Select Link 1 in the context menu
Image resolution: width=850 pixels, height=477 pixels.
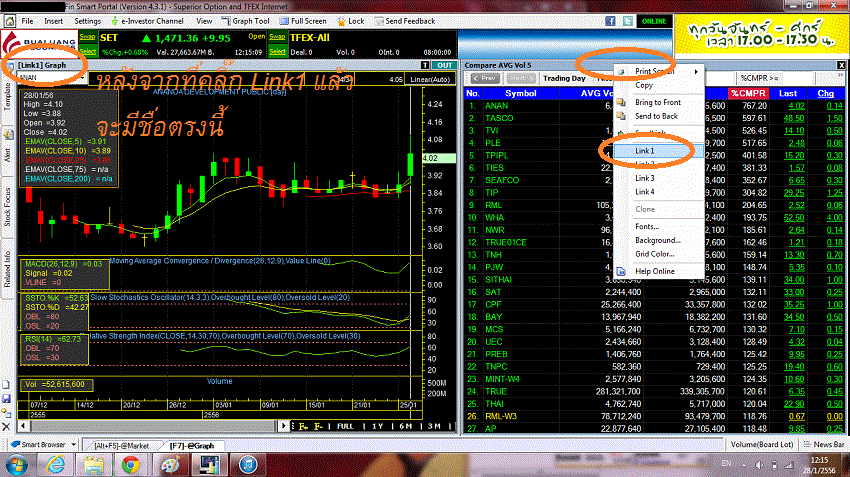click(x=658, y=151)
